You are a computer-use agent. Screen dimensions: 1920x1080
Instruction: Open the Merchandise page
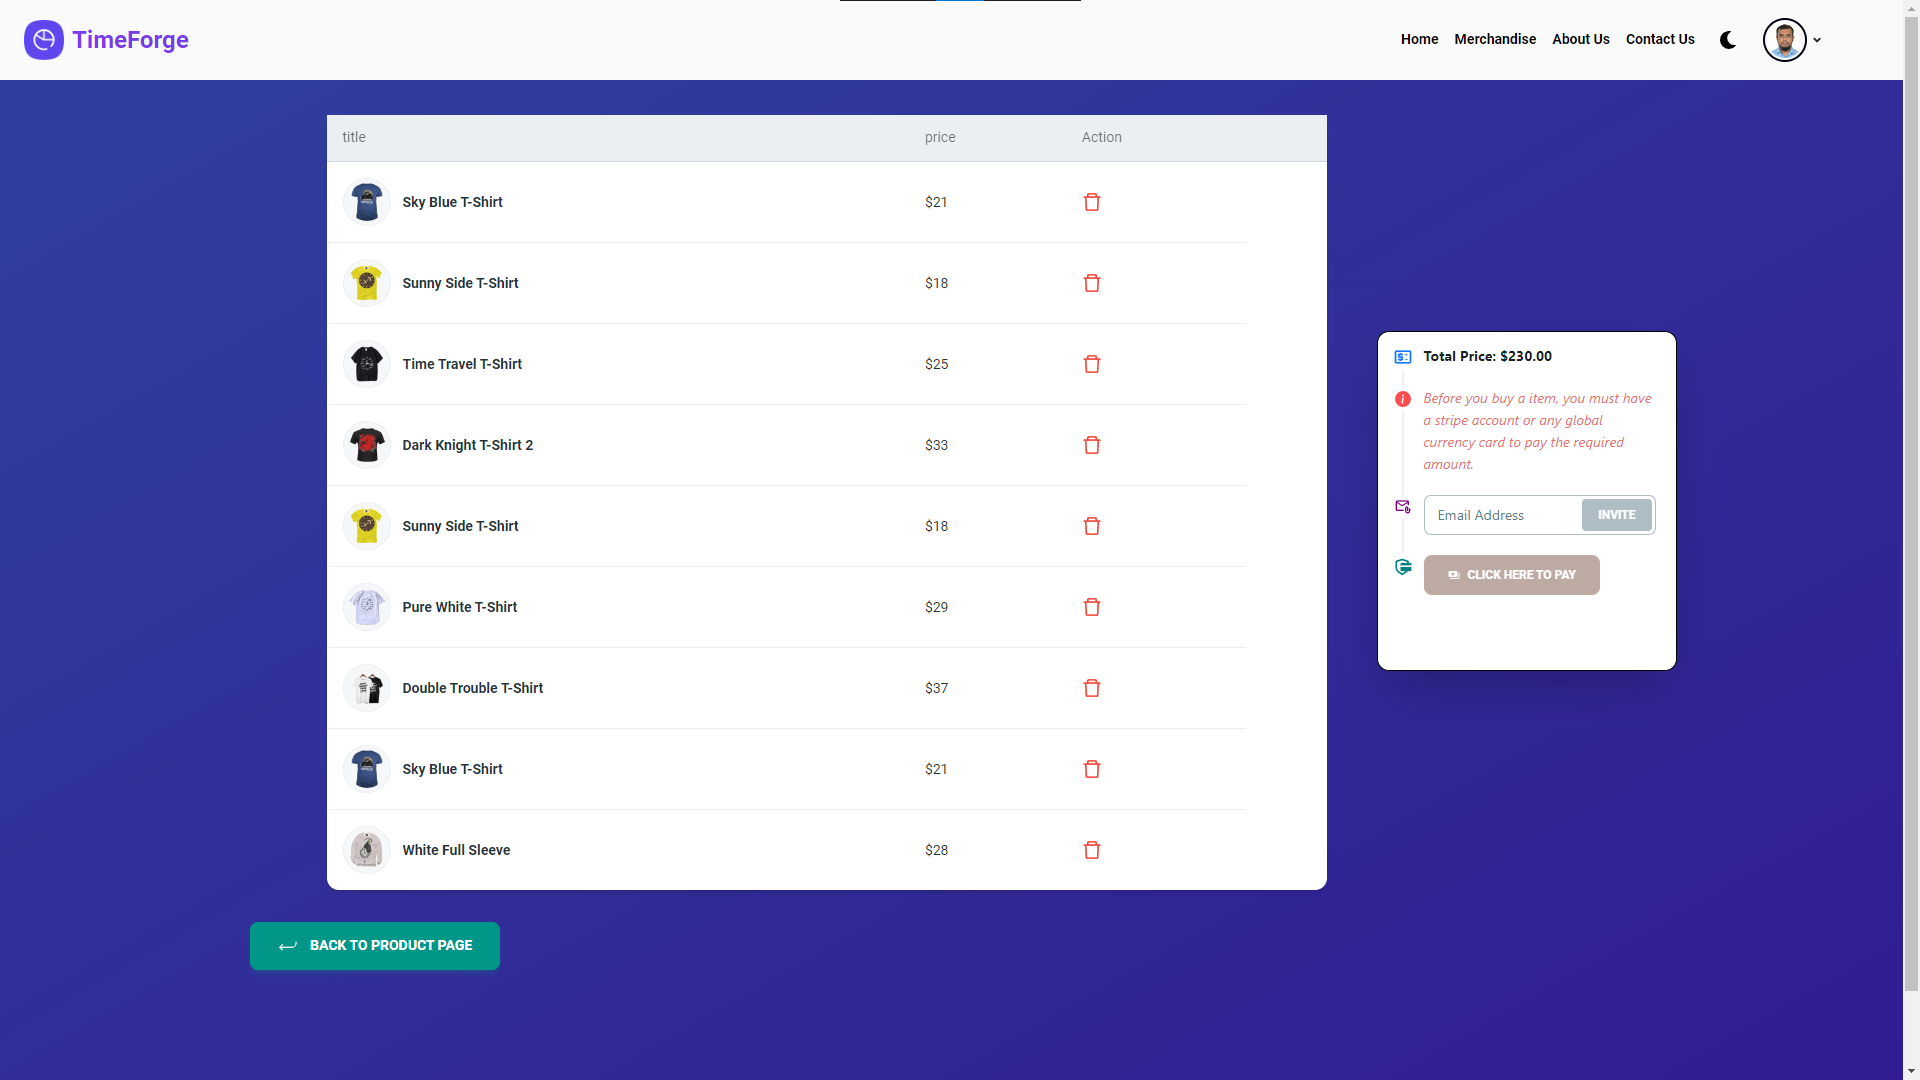[1495, 39]
